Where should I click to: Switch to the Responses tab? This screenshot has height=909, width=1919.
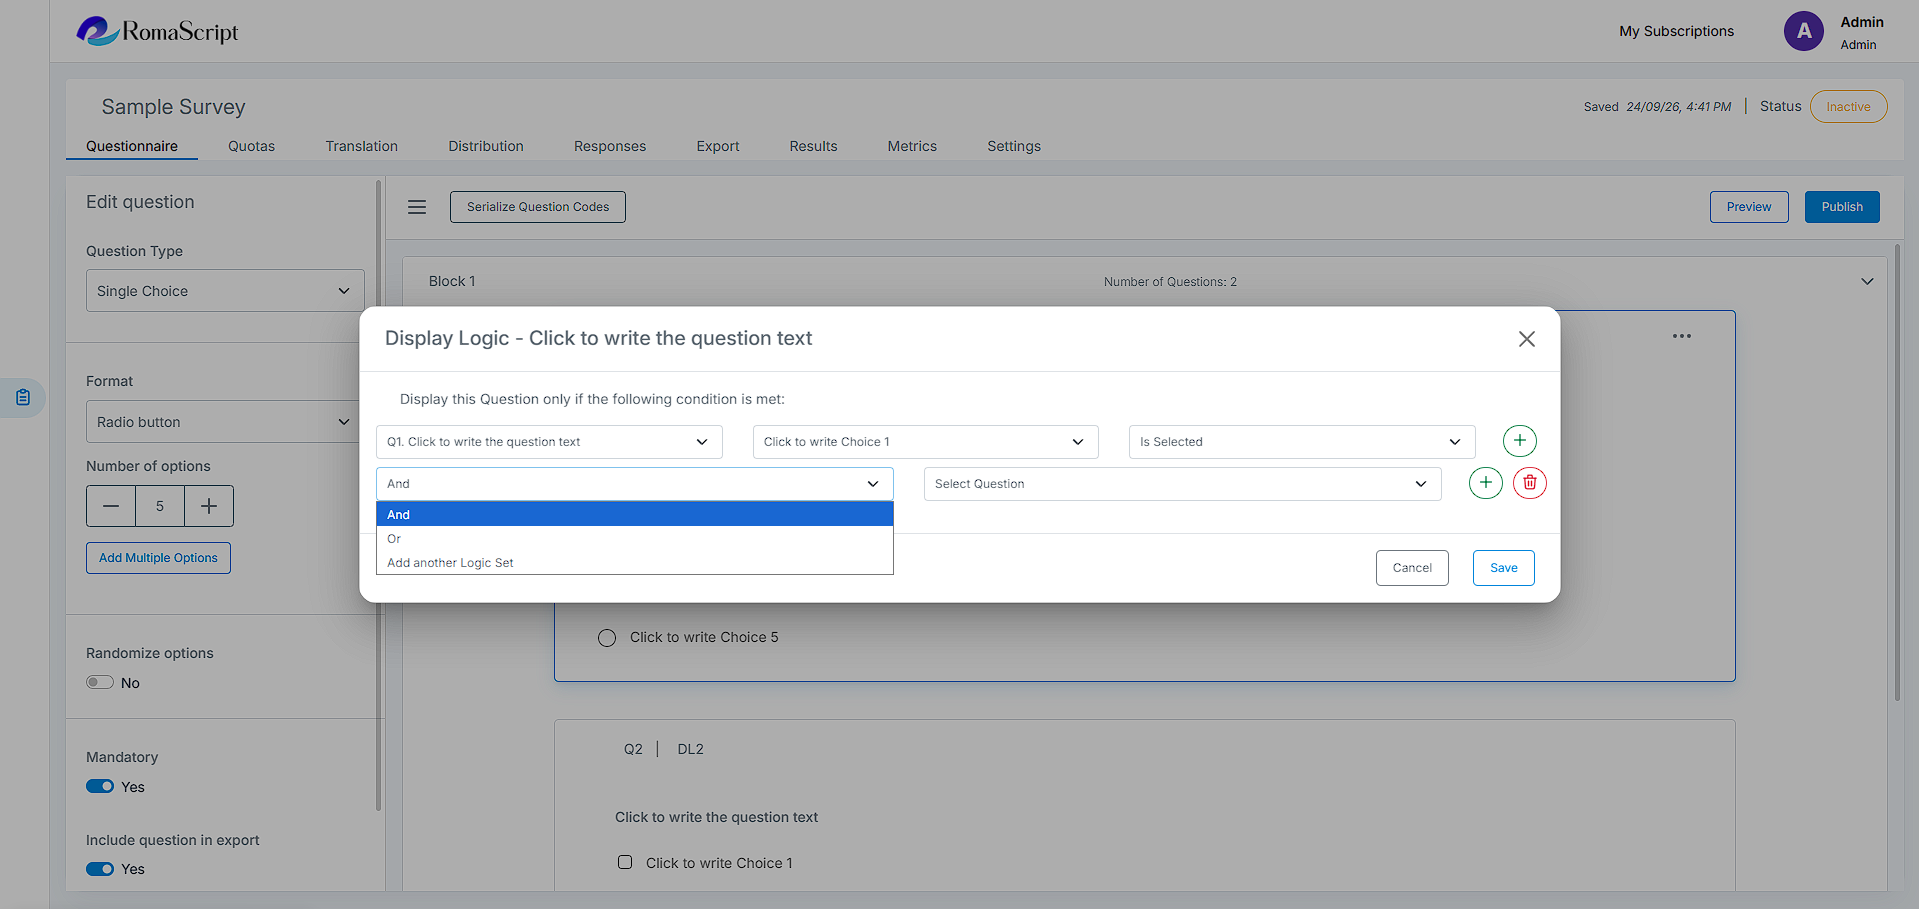[610, 146]
